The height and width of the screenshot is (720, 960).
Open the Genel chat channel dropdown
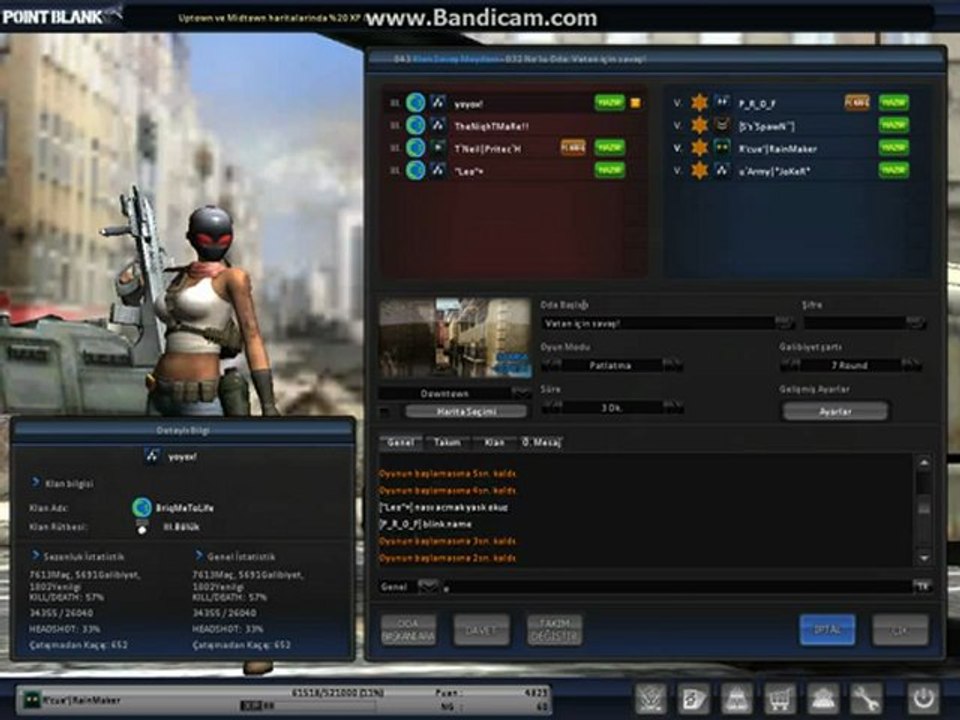pos(427,587)
